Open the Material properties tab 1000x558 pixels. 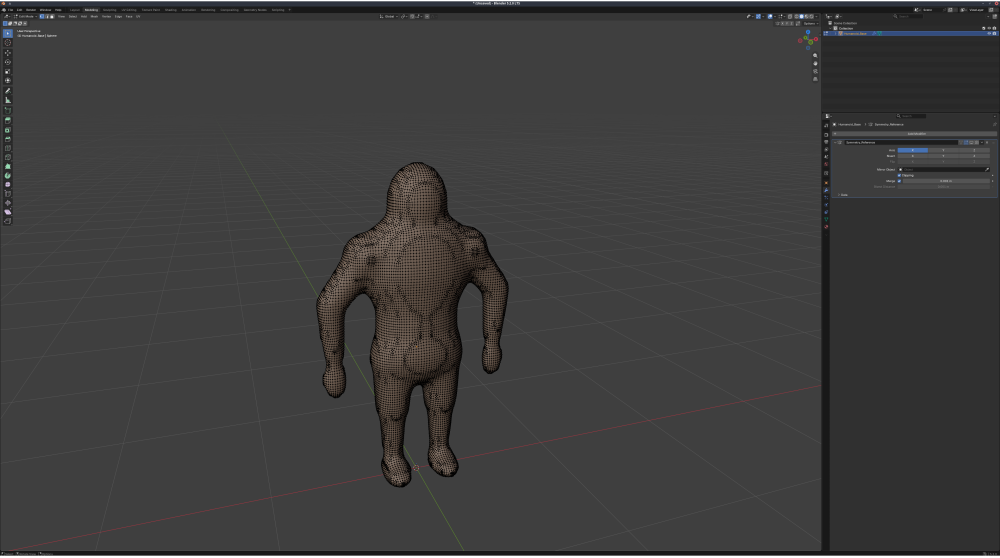tap(826, 226)
